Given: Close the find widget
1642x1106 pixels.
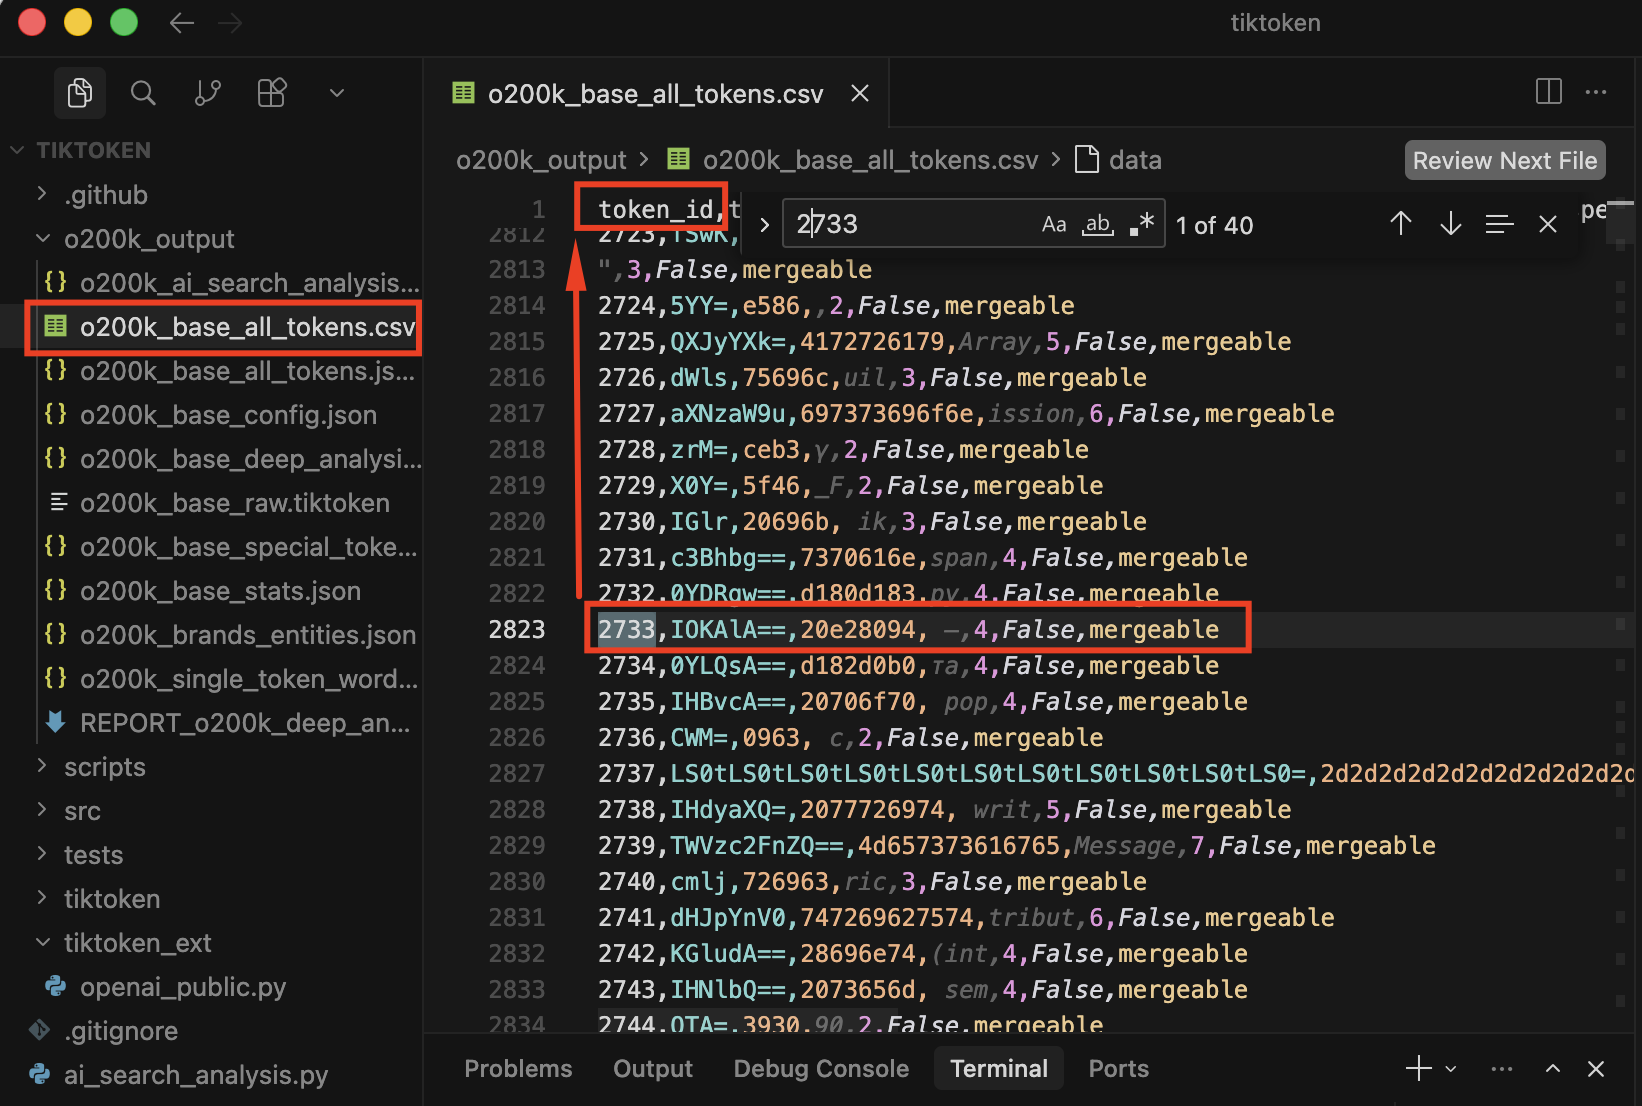Looking at the screenshot, I should [x=1547, y=224].
